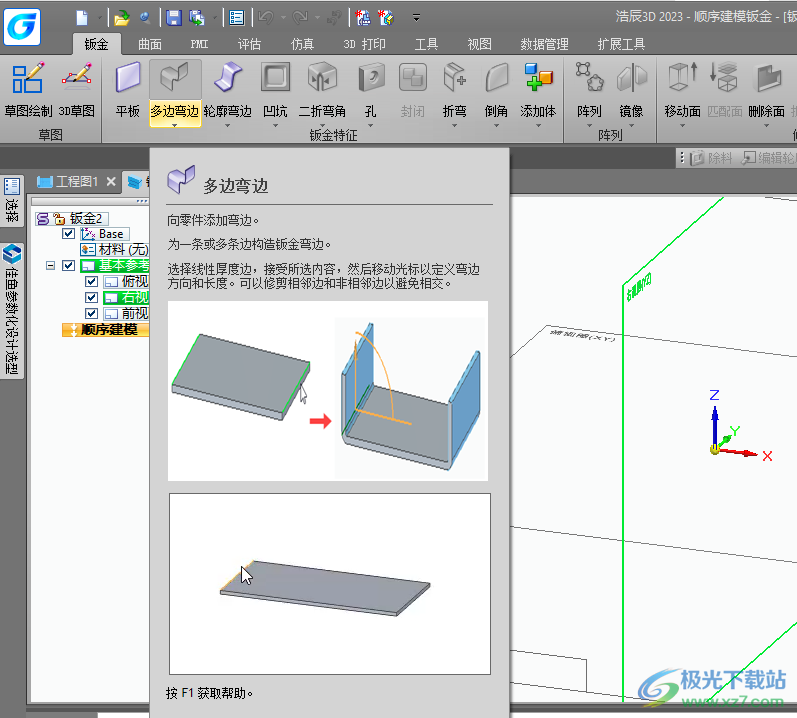
Task: Expand the 镜像 dropdown arrow
Action: (x=631, y=124)
